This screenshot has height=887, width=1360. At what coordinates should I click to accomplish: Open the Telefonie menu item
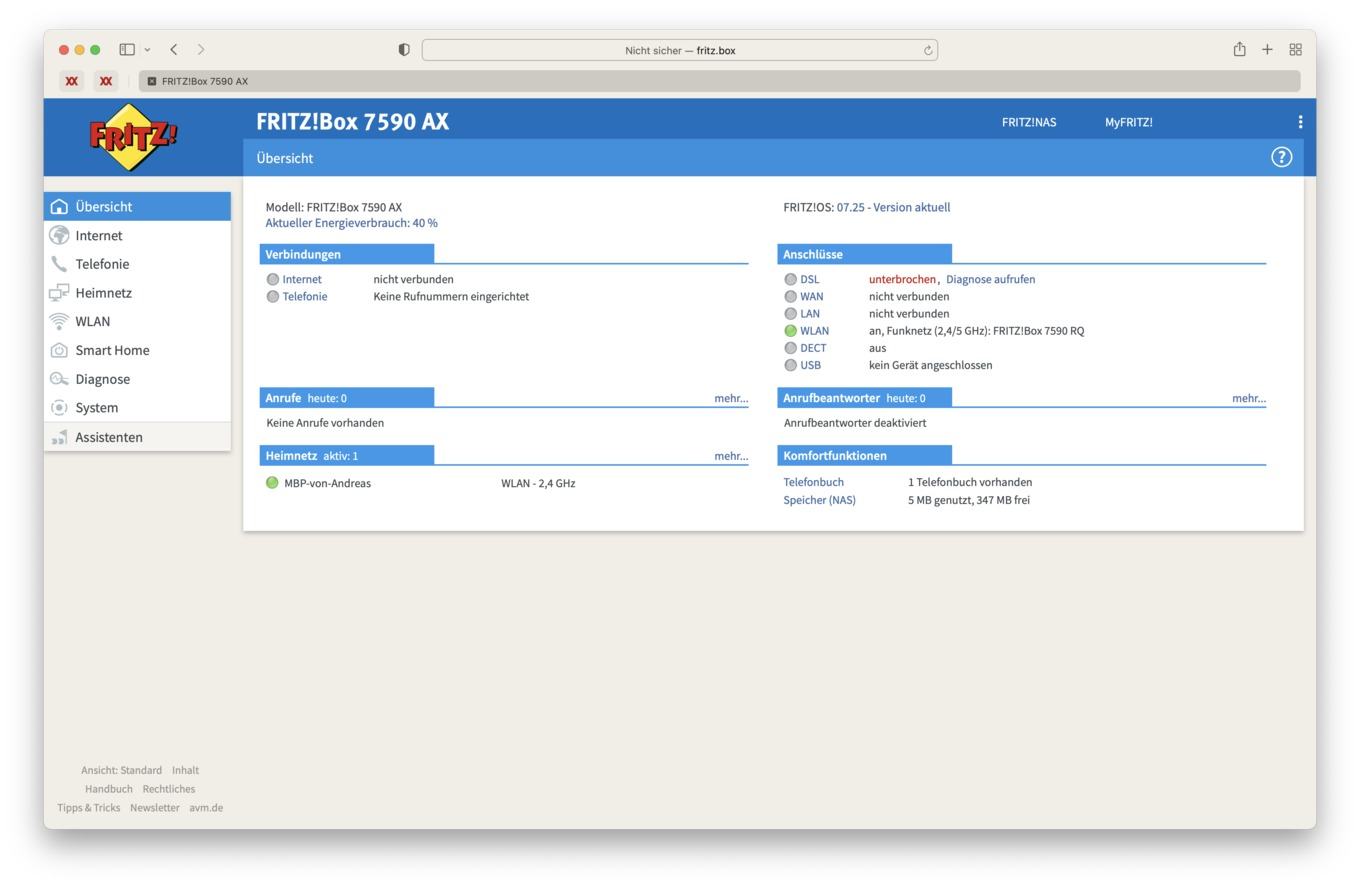(137, 264)
